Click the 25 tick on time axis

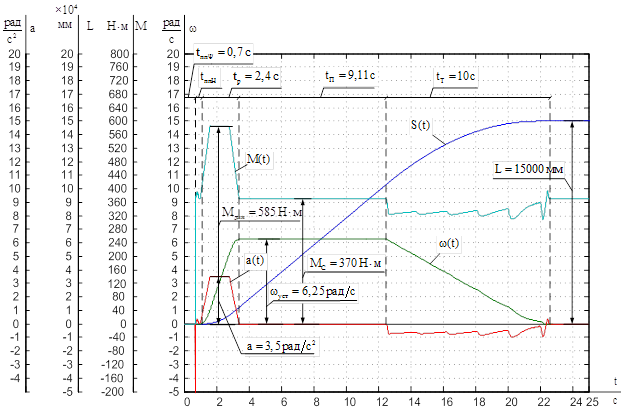tap(590, 399)
